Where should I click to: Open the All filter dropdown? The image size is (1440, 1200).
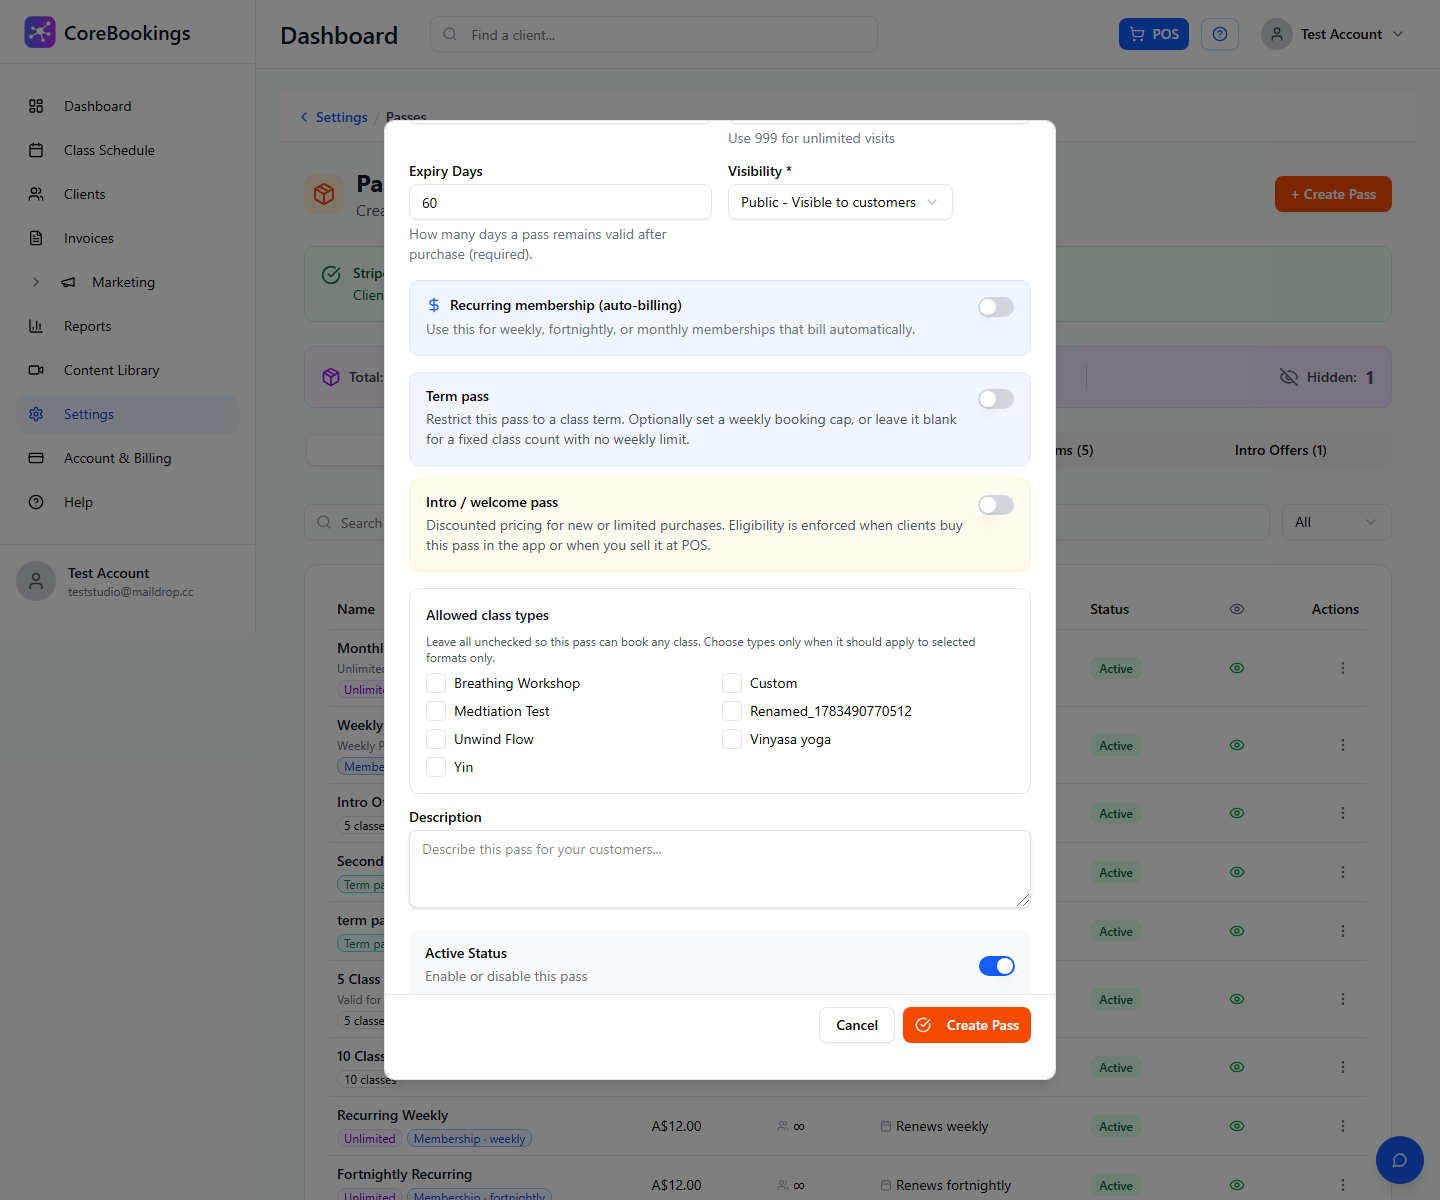pos(1336,522)
